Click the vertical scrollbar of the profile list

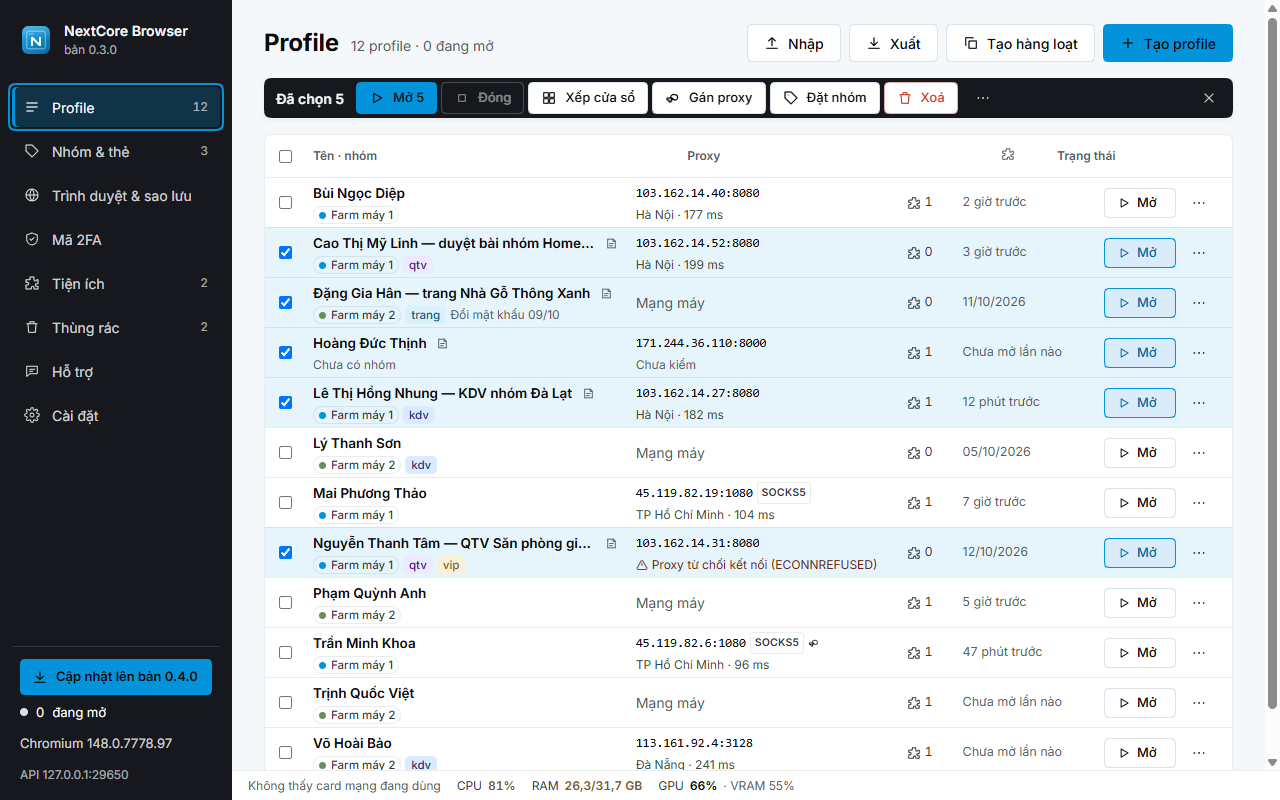tap(1273, 365)
